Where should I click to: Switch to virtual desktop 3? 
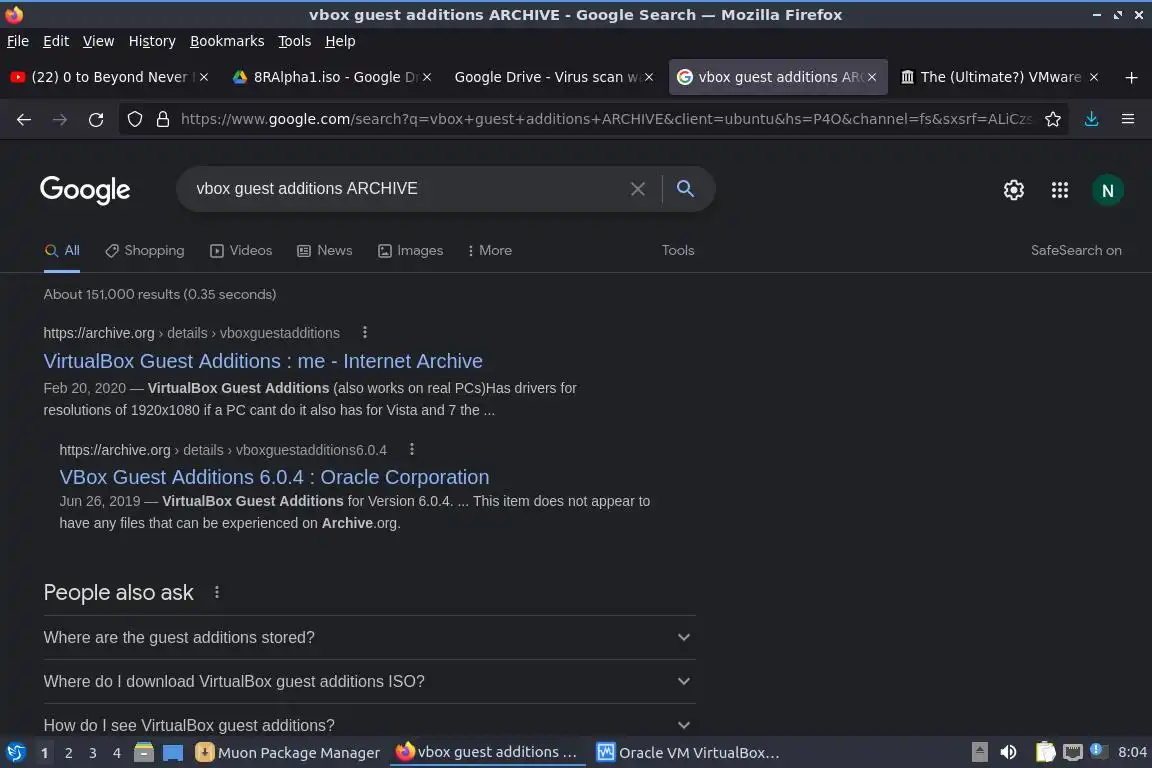[93, 753]
